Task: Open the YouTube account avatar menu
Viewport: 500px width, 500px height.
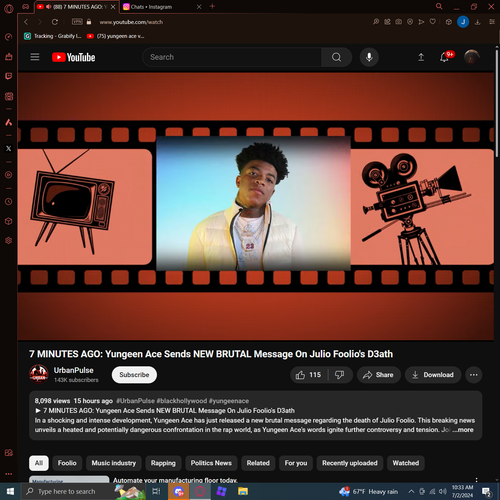Action: pos(472,57)
